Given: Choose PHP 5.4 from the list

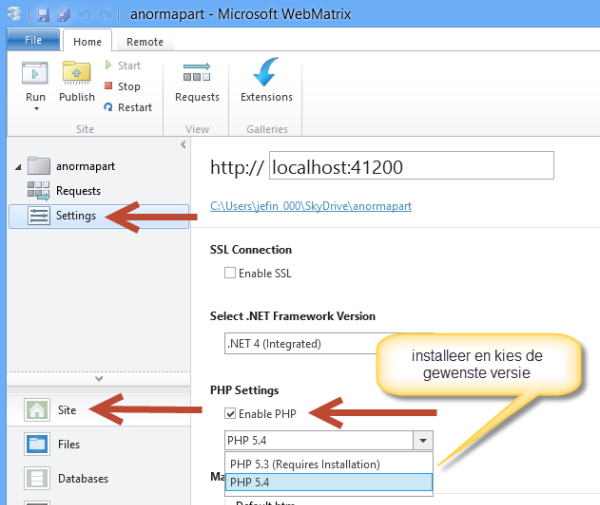Looking at the screenshot, I should [x=329, y=482].
